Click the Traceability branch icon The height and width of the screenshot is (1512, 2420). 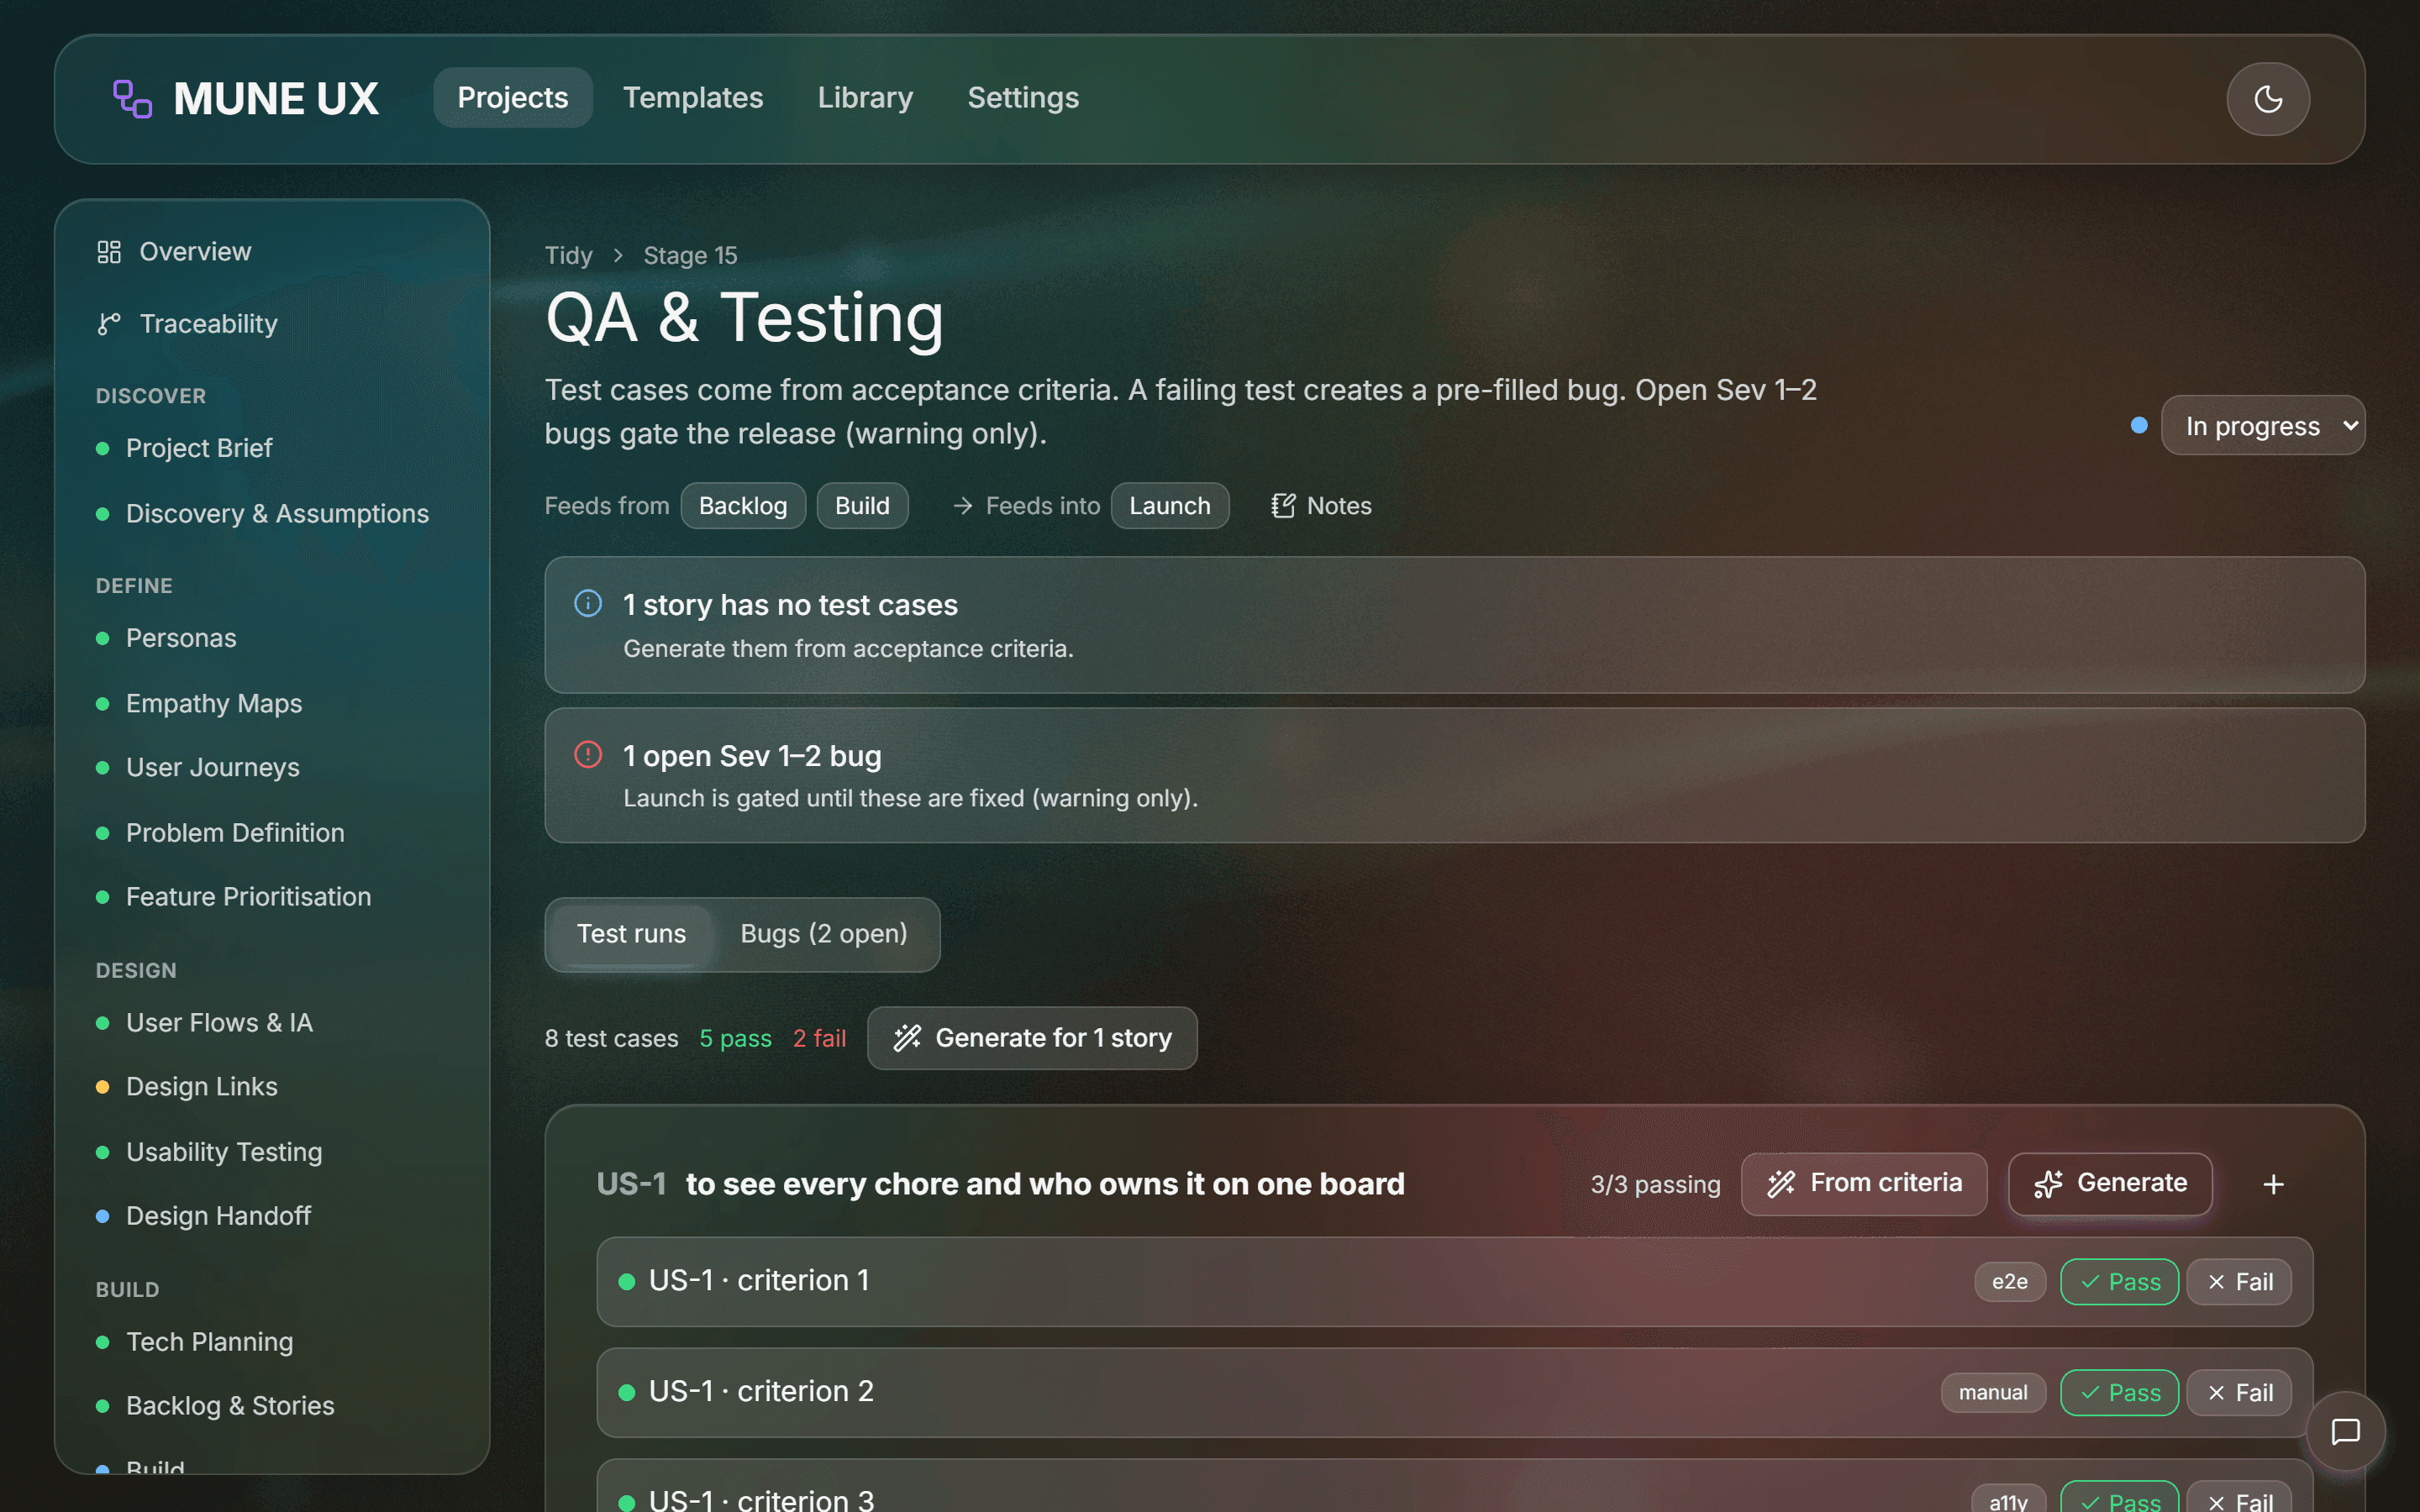109,324
